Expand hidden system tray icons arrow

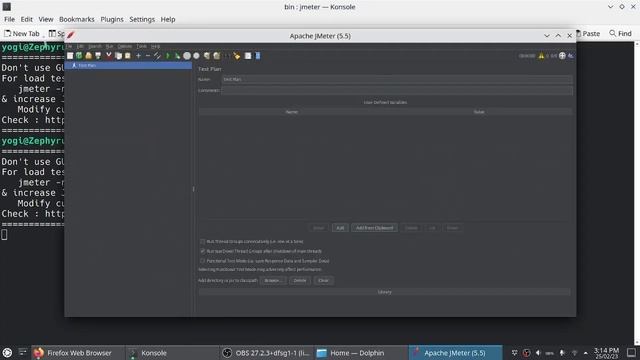tap(586, 353)
